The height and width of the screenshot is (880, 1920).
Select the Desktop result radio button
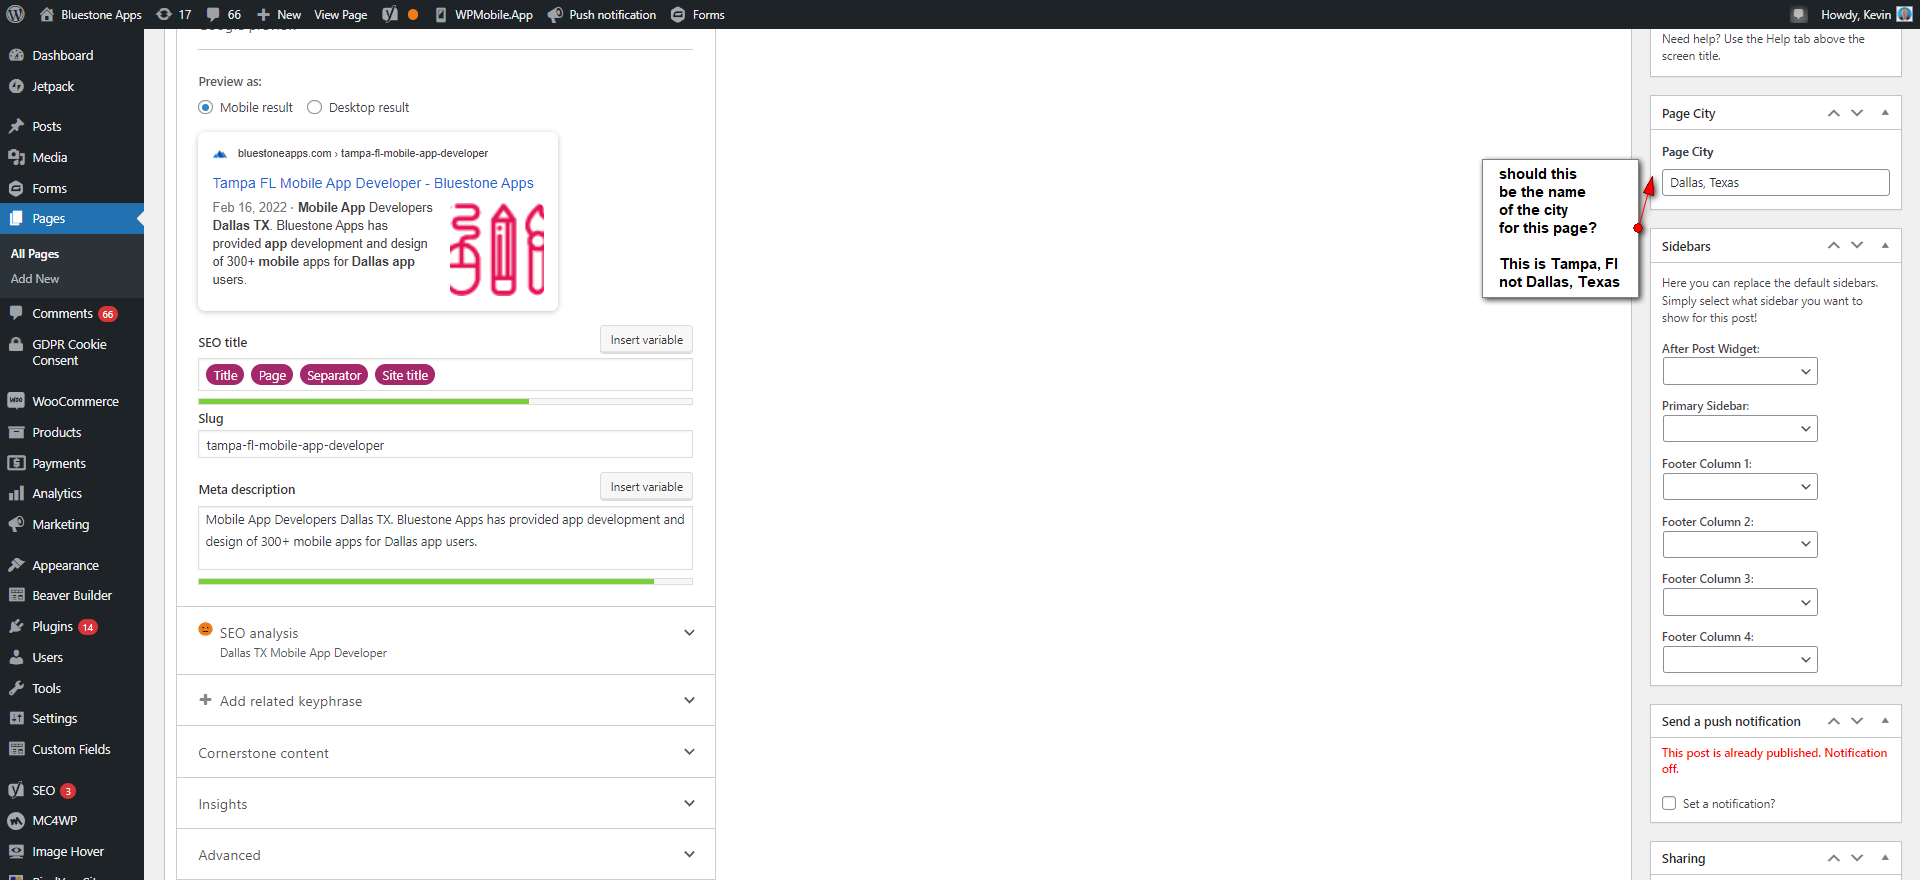315,107
